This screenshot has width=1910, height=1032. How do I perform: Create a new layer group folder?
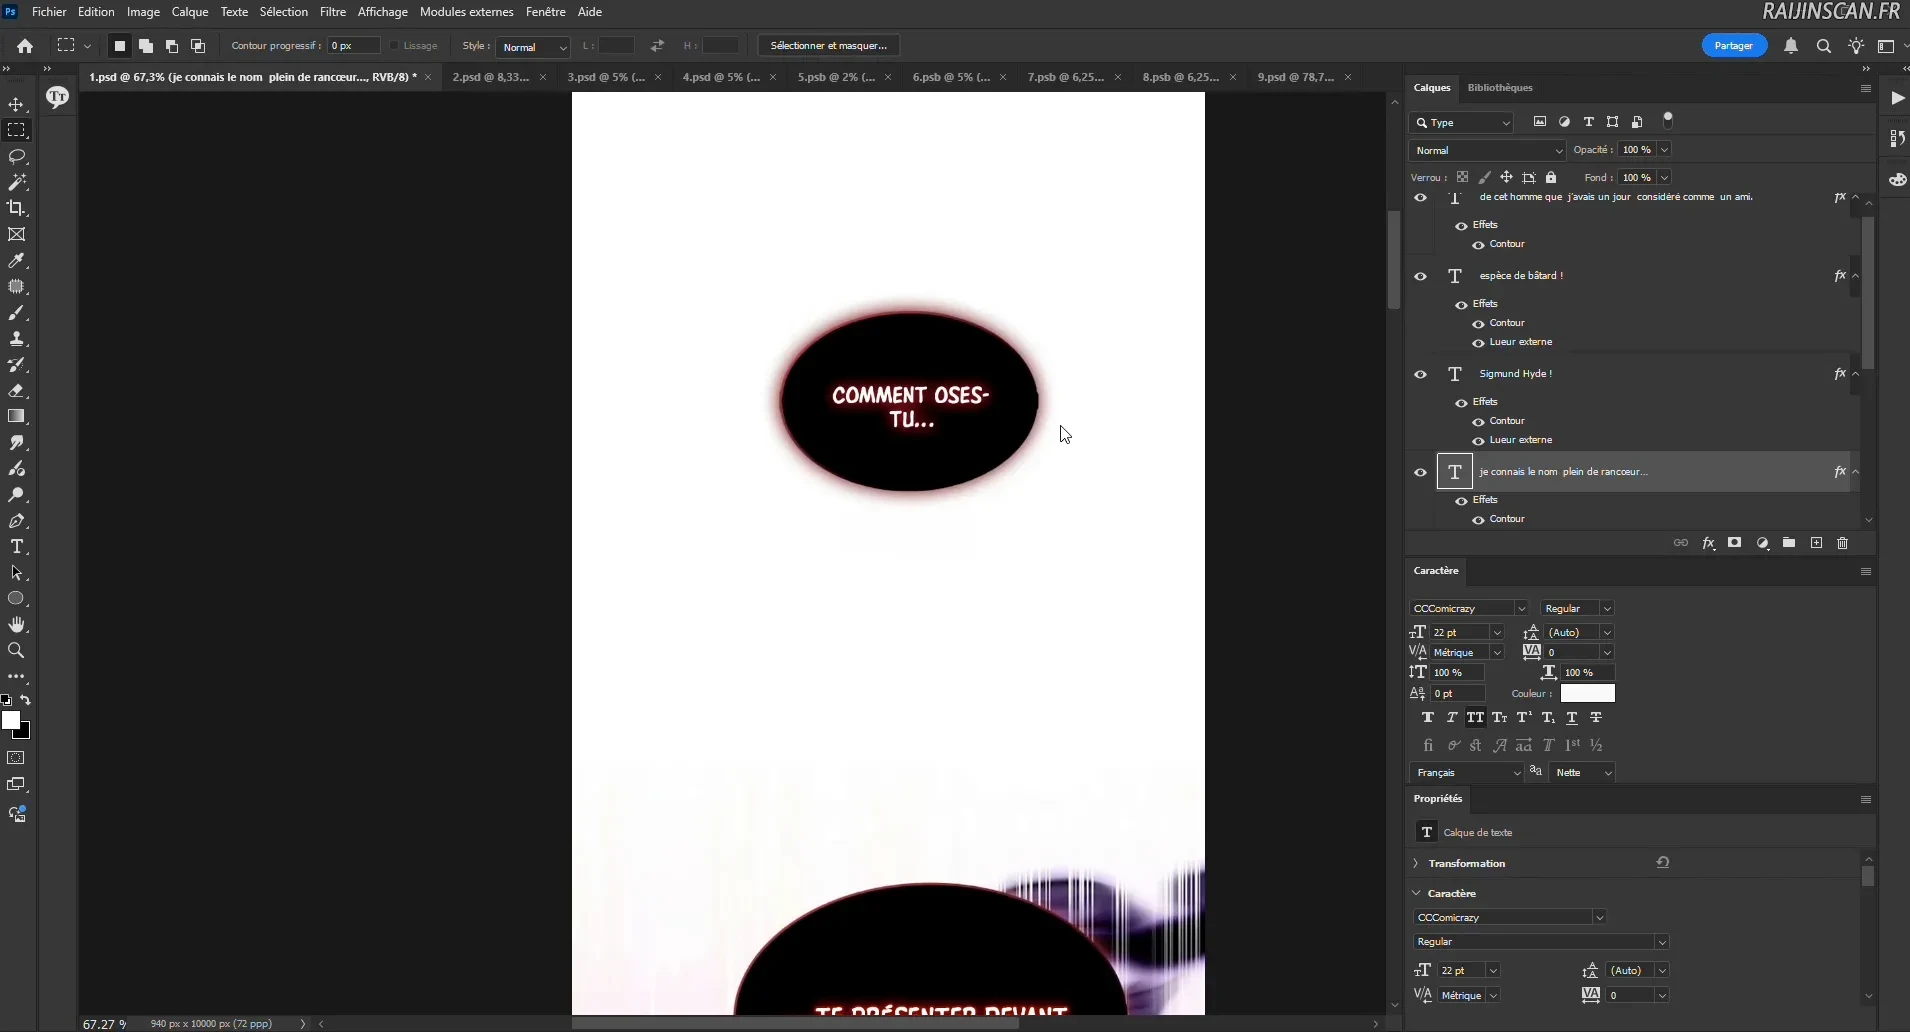[x=1789, y=543]
